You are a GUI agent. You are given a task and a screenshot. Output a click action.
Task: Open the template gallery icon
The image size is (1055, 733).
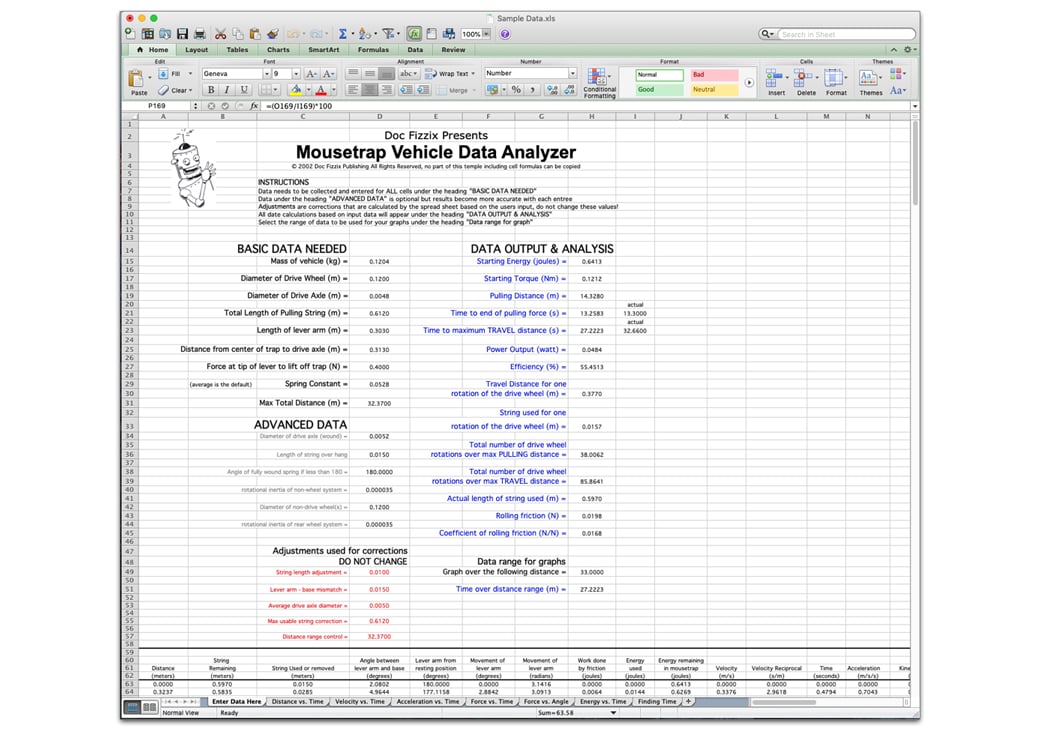coord(147,34)
